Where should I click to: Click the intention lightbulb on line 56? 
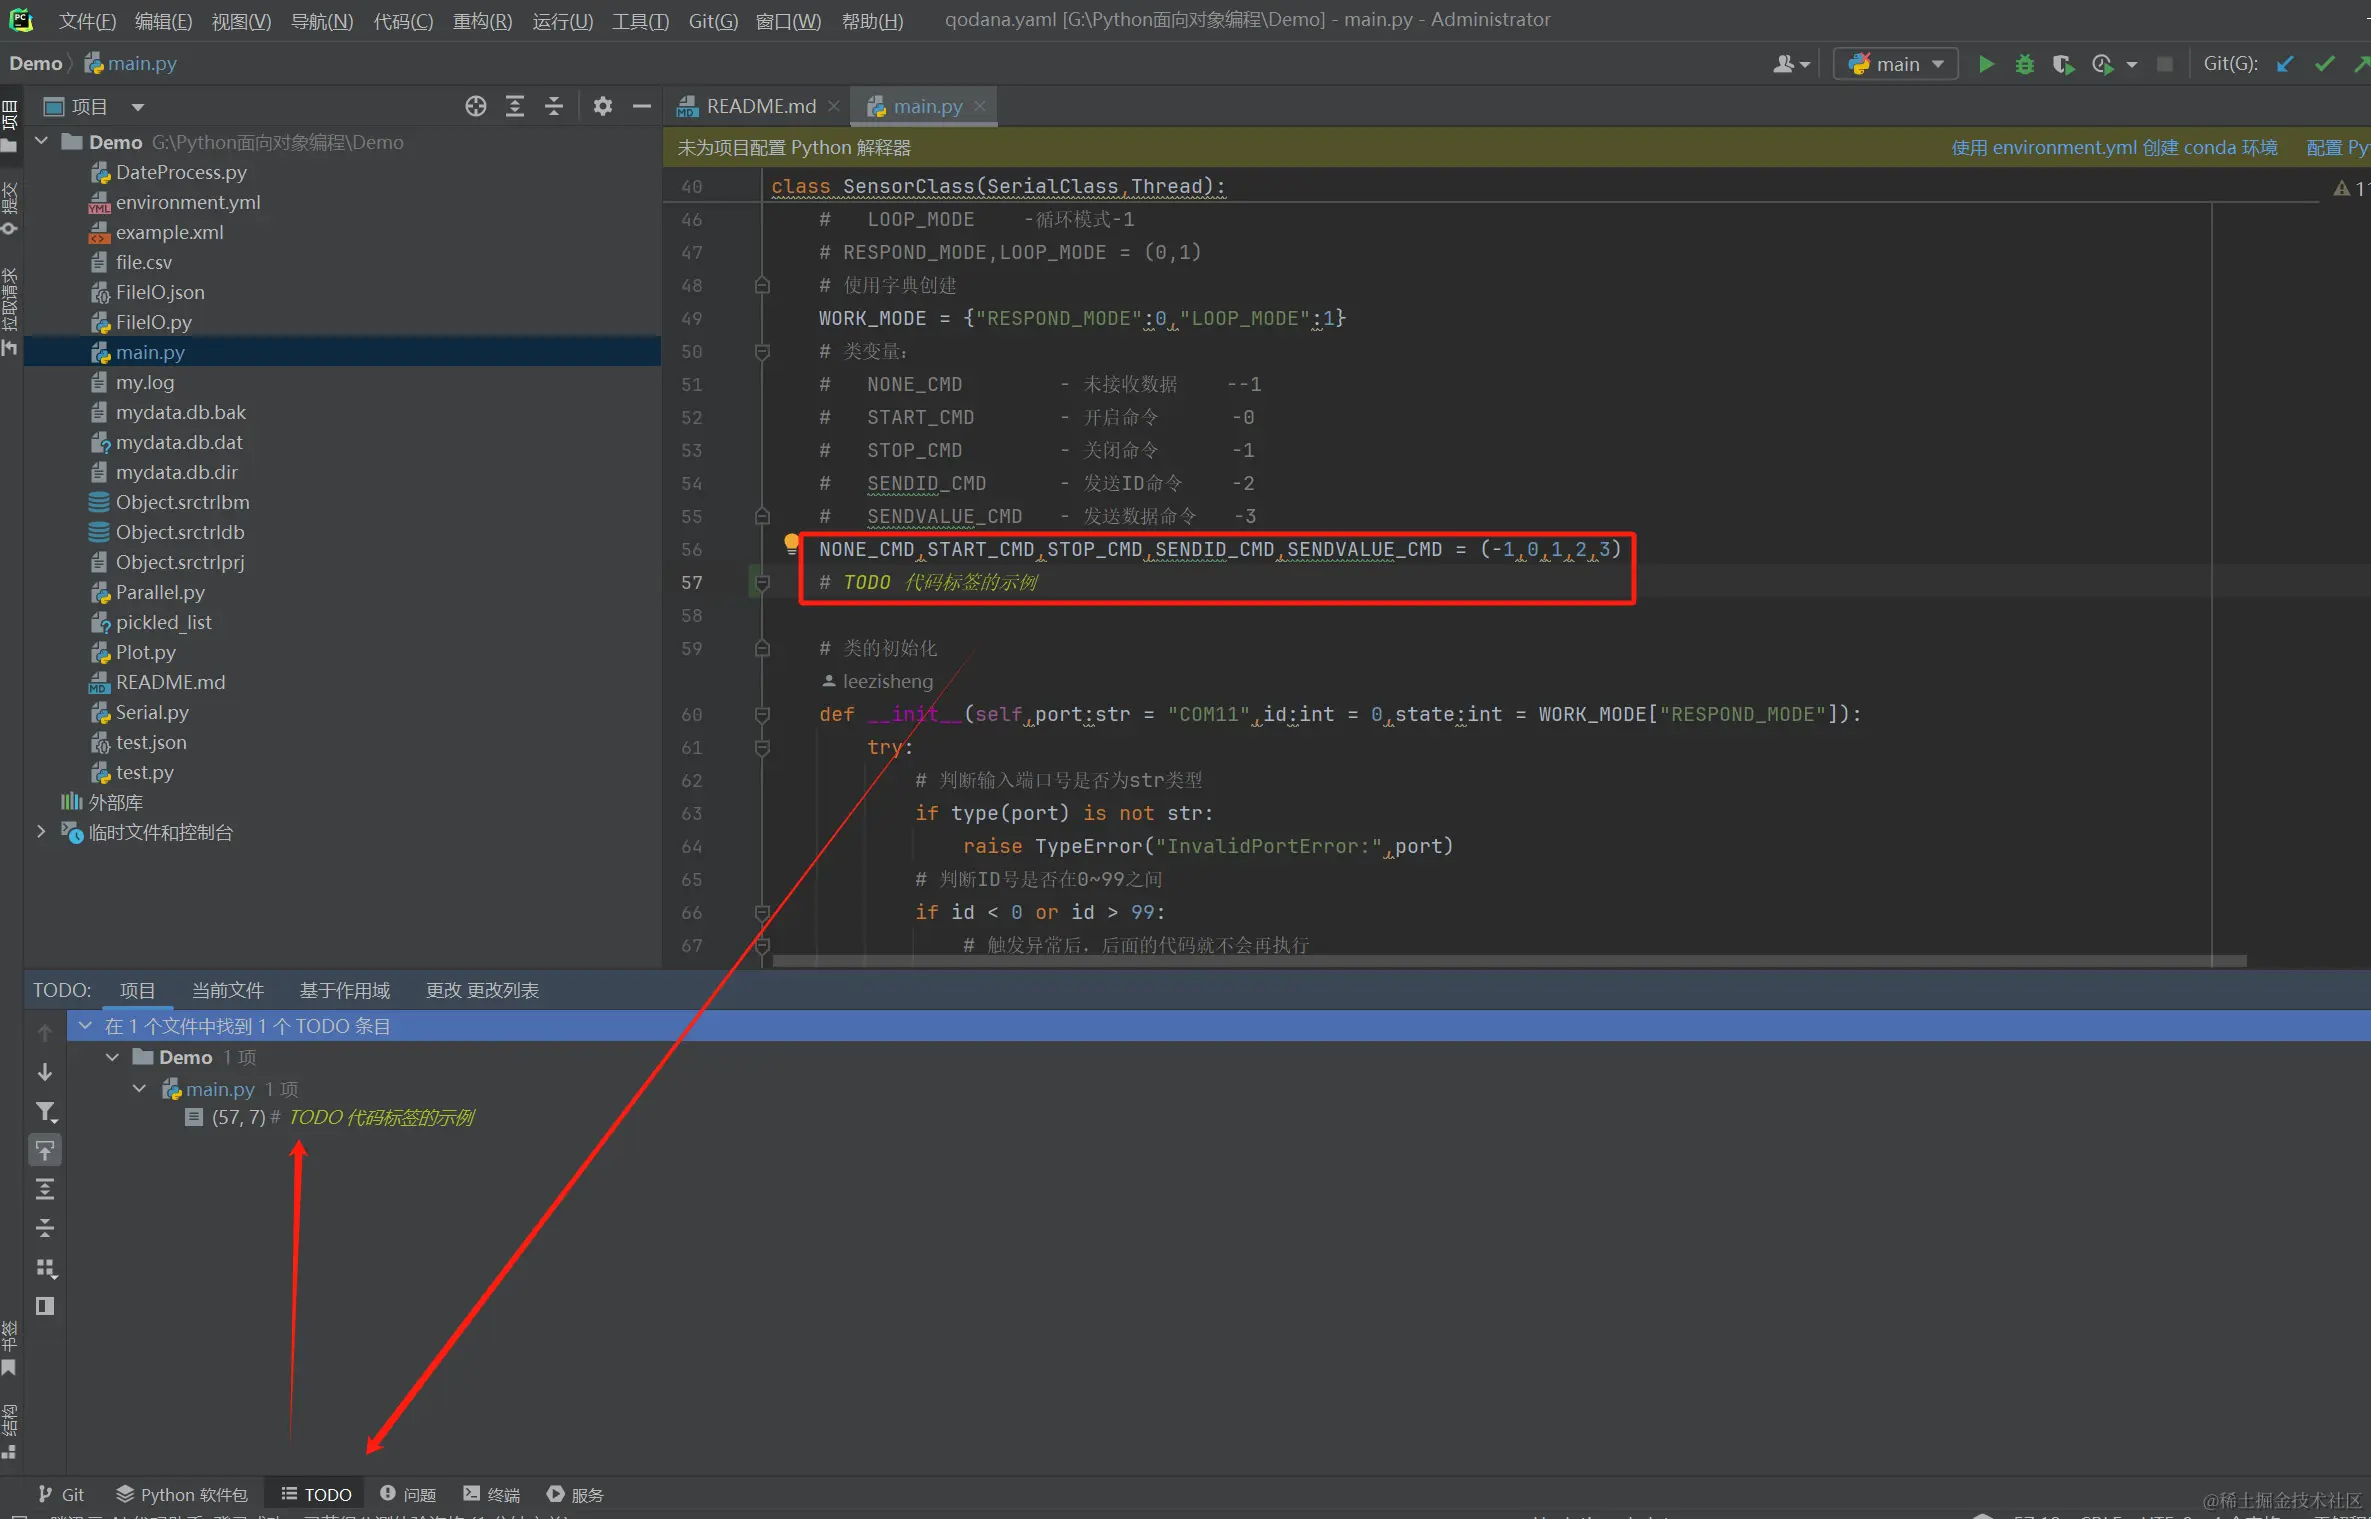[791, 543]
